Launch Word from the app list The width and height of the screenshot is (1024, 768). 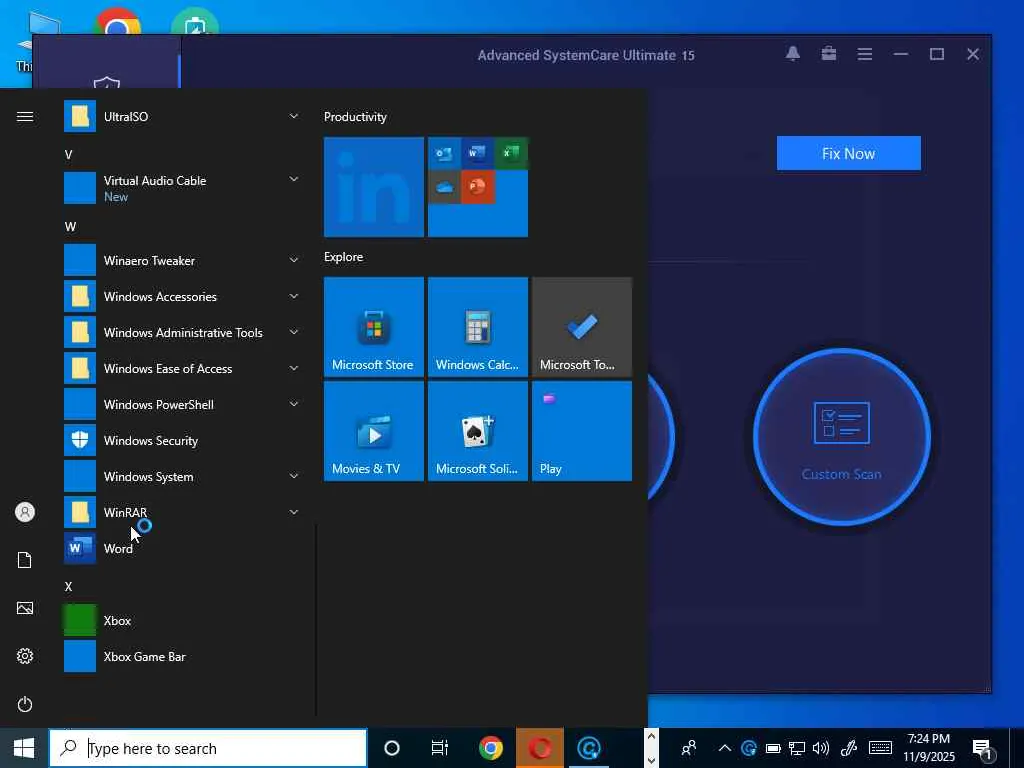(182, 549)
